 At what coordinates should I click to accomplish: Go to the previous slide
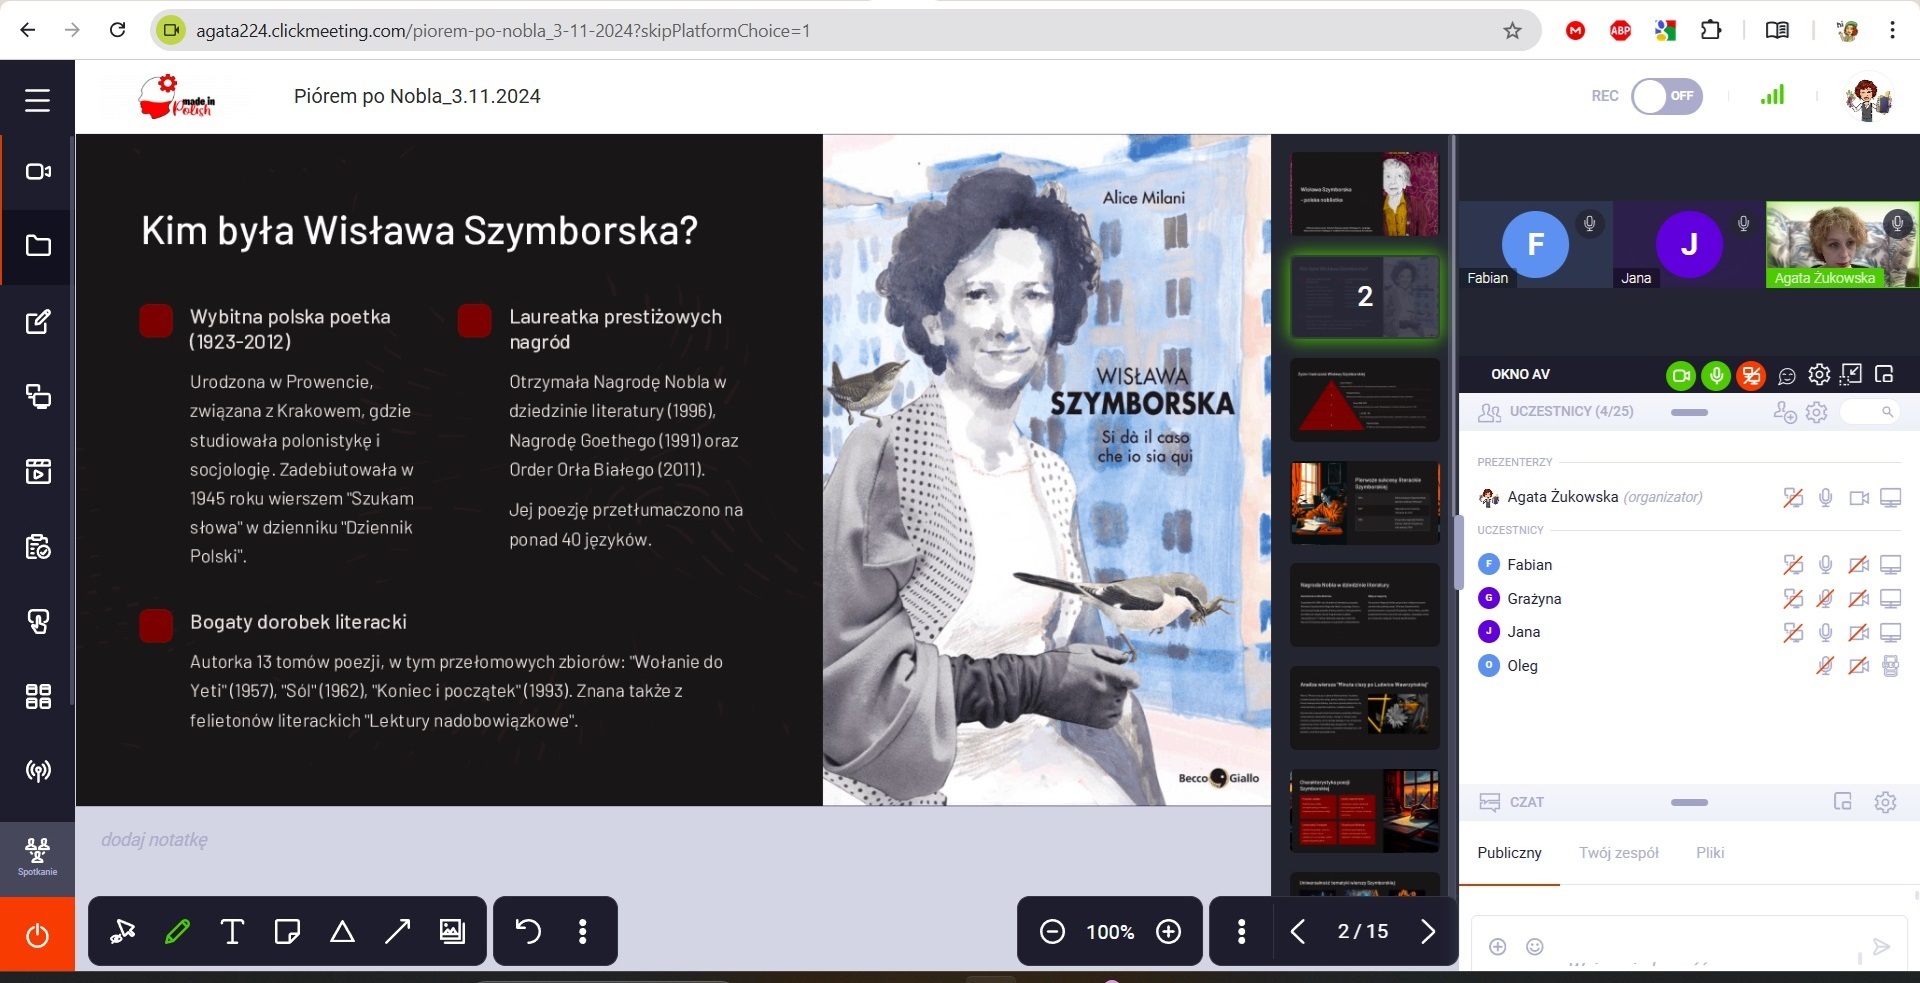click(1298, 932)
